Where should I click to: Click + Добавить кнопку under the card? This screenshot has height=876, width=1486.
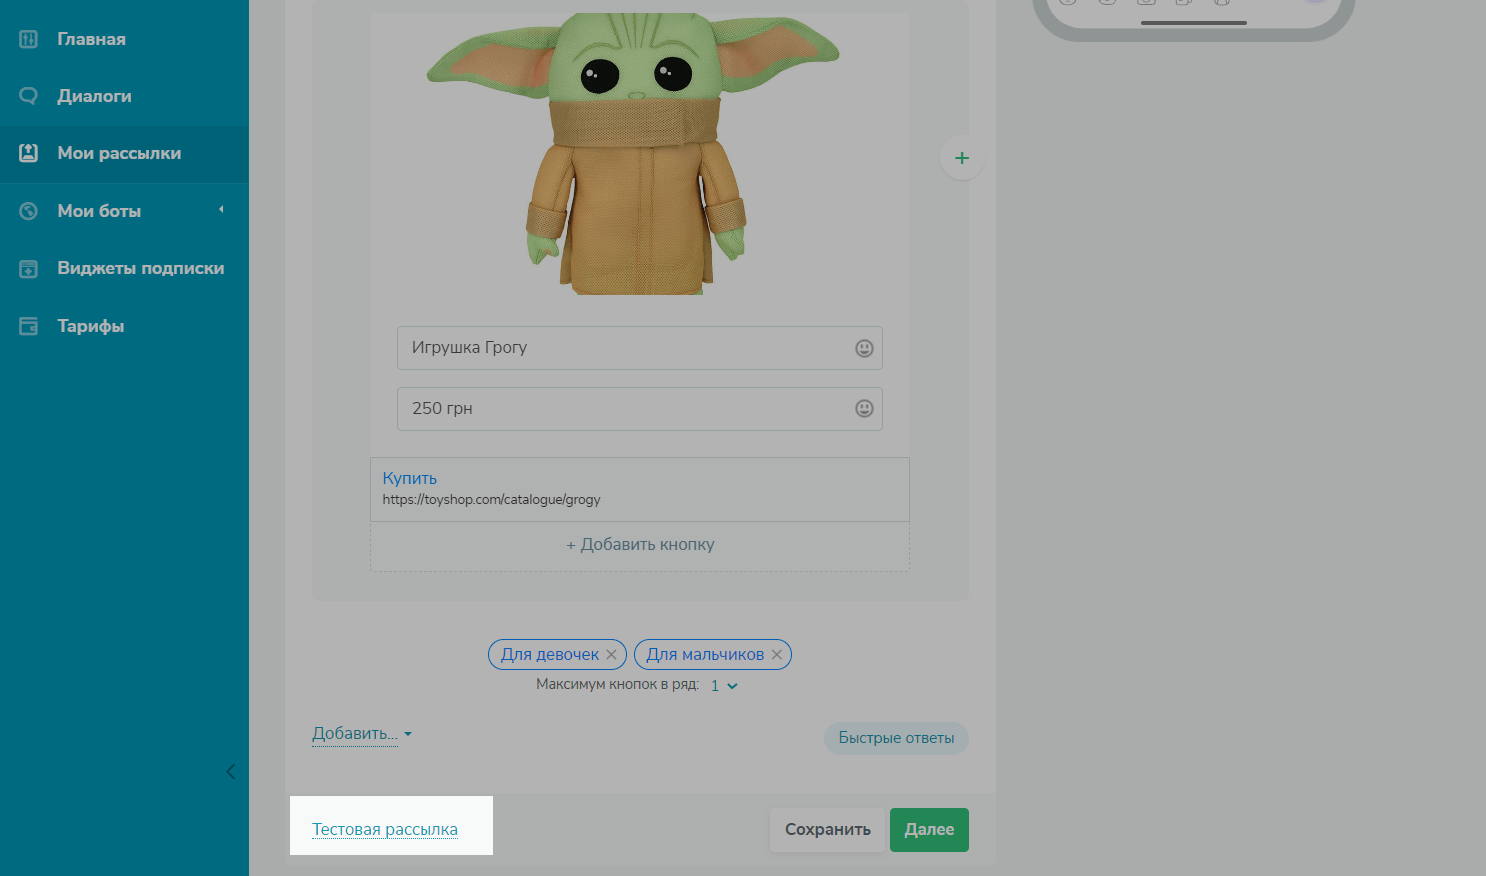pos(640,545)
